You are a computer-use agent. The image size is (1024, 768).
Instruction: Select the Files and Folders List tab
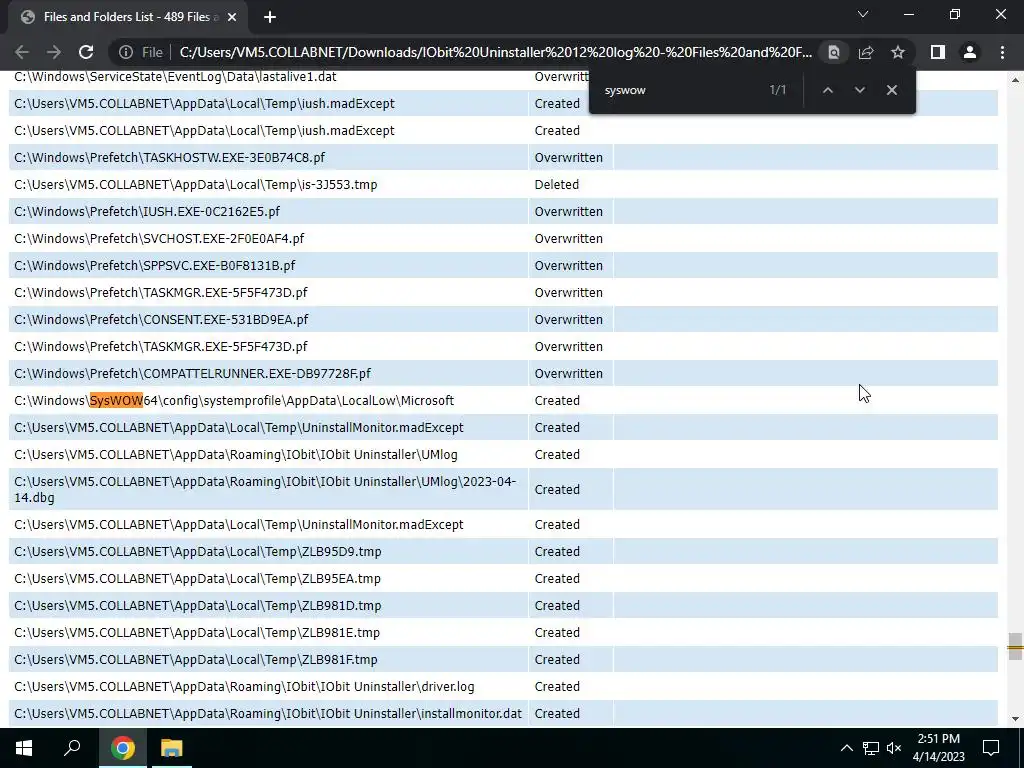[127, 17]
